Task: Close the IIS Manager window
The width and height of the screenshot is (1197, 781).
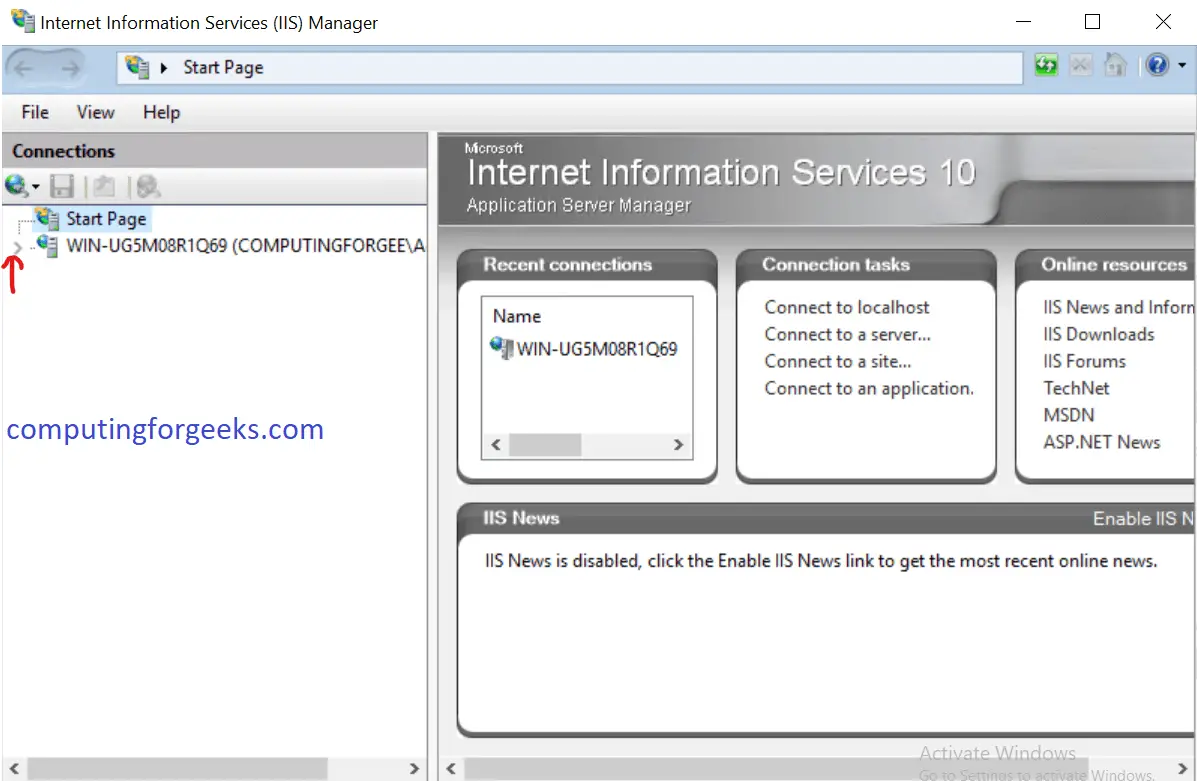Action: coord(1163,21)
